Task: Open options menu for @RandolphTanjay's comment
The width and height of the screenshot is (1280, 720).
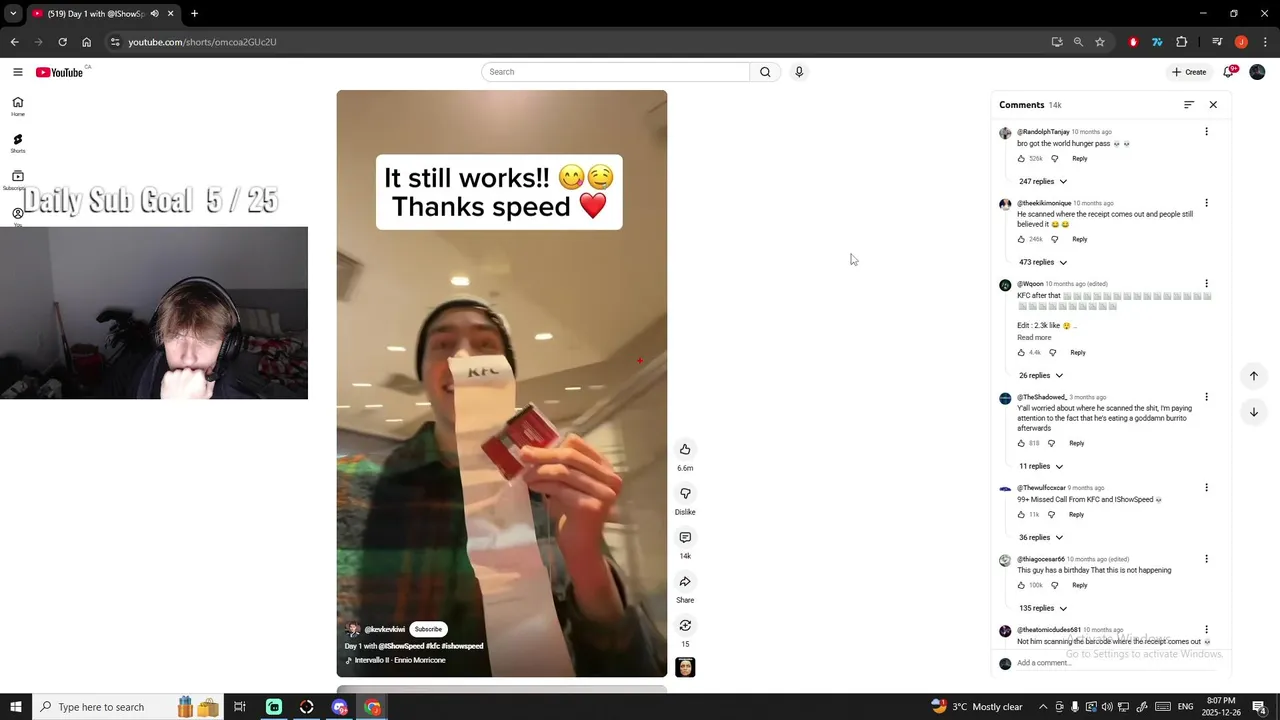Action: click(x=1206, y=132)
